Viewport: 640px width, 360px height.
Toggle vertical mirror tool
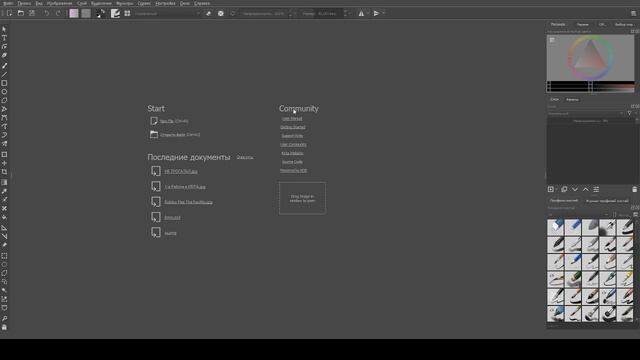point(376,13)
